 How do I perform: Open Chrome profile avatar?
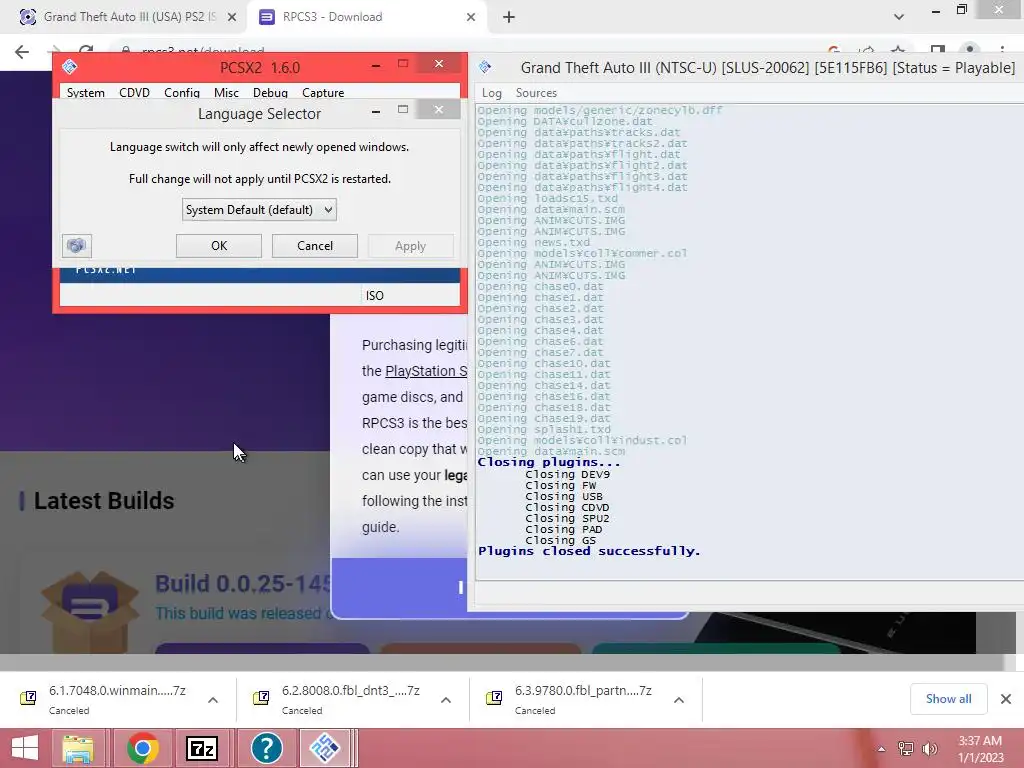970,50
